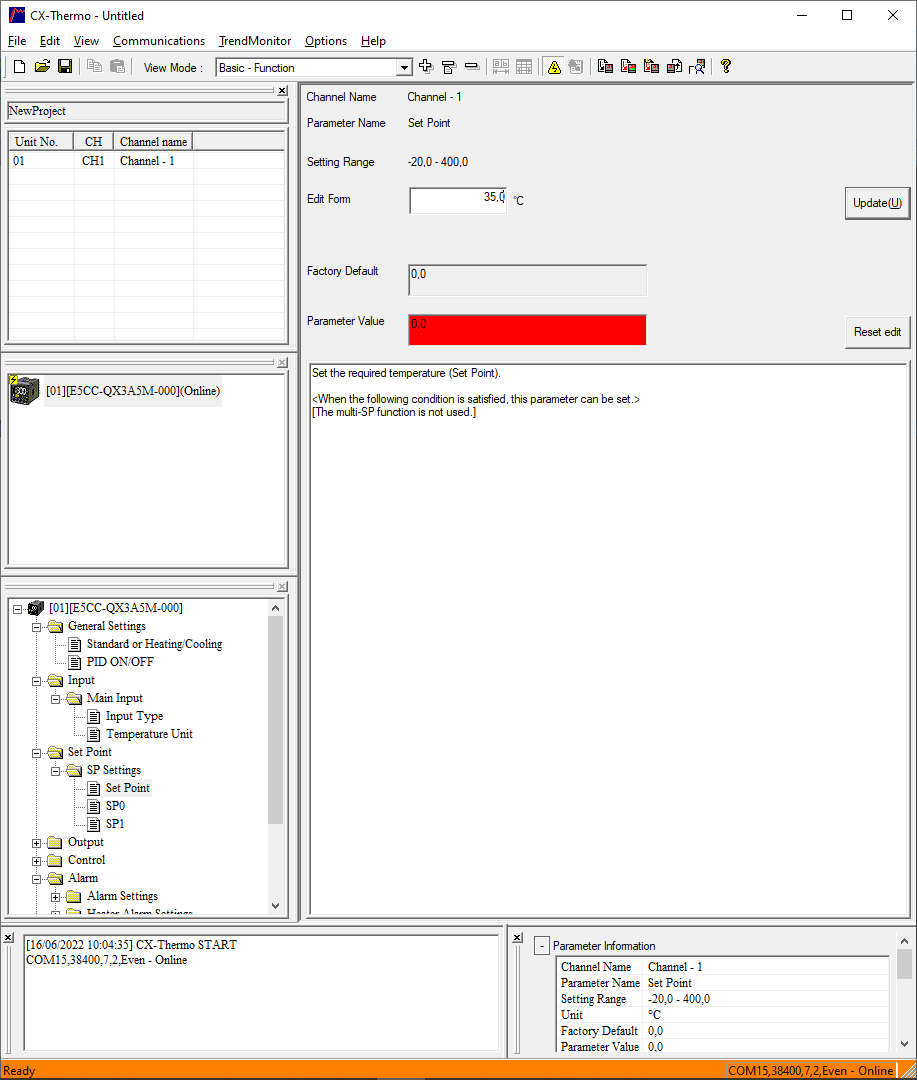
Task: Click the Copy toolbar icon
Action: tap(94, 67)
